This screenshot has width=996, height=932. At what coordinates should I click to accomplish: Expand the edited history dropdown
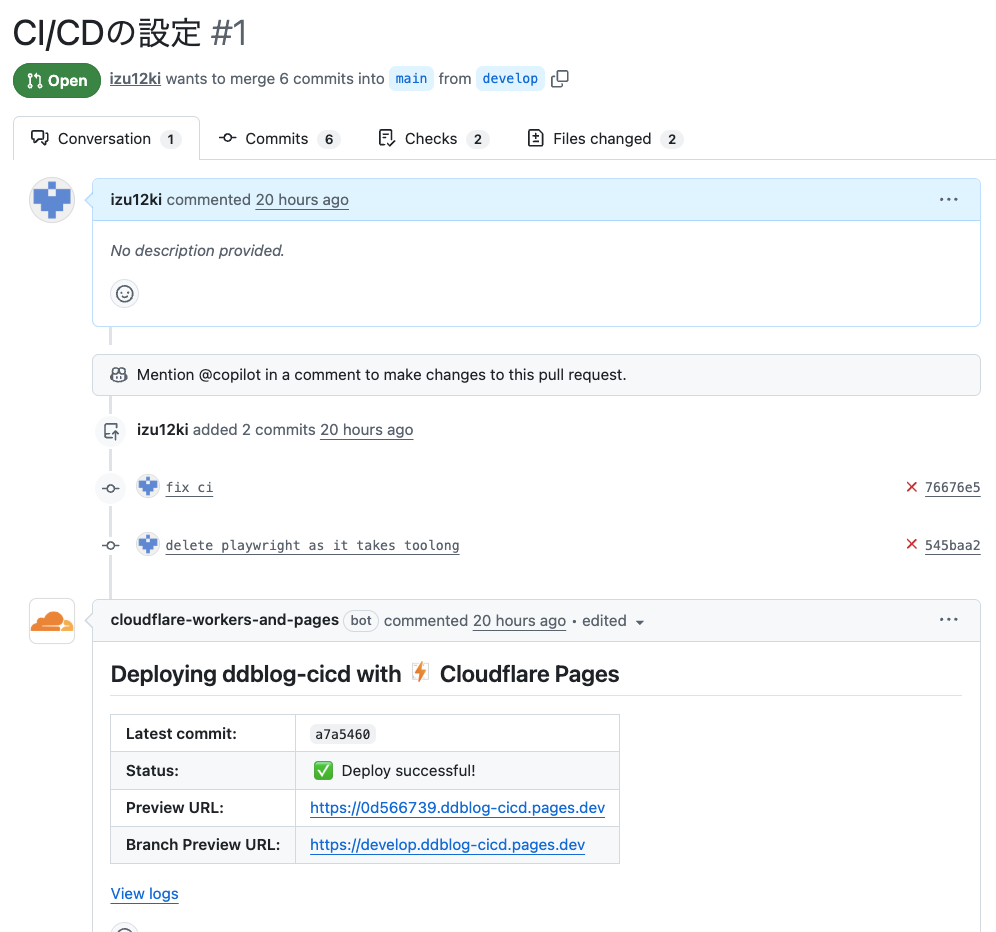(x=613, y=621)
